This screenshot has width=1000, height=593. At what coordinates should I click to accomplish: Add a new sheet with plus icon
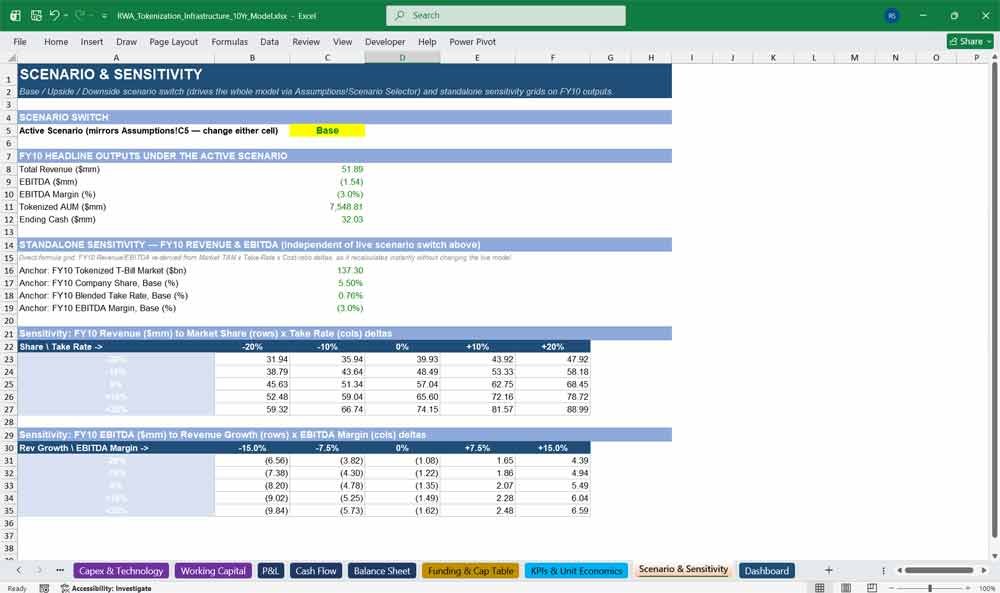(x=828, y=571)
